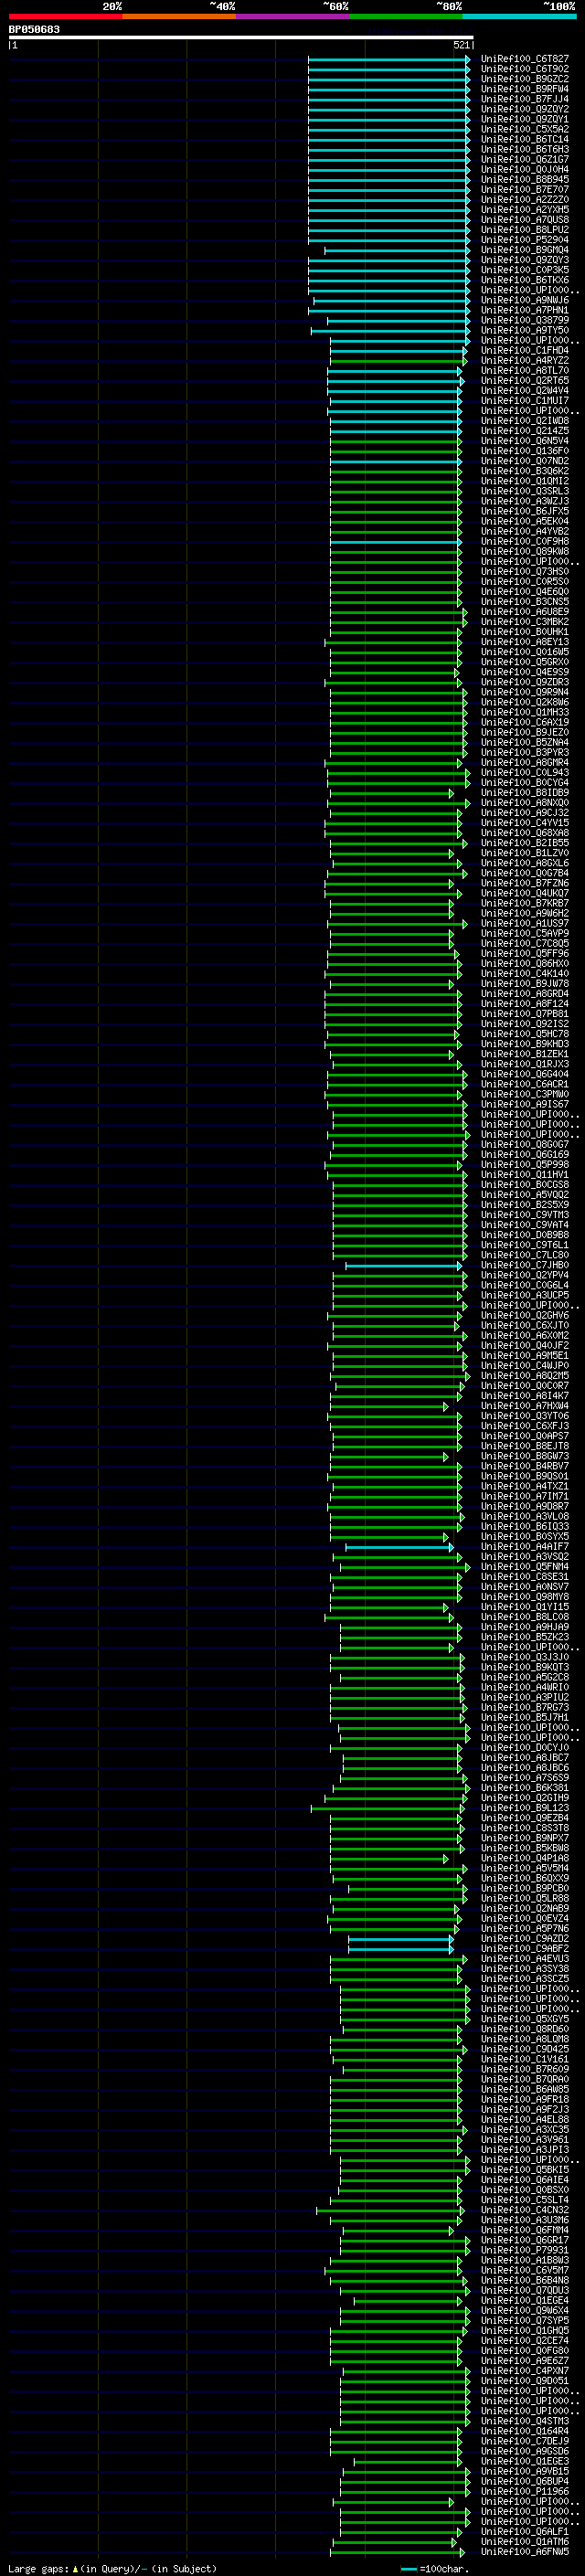Select hit label UniRef100_P11966
Image resolution: width=585 pixels, height=2576 pixels.
tap(524, 2491)
